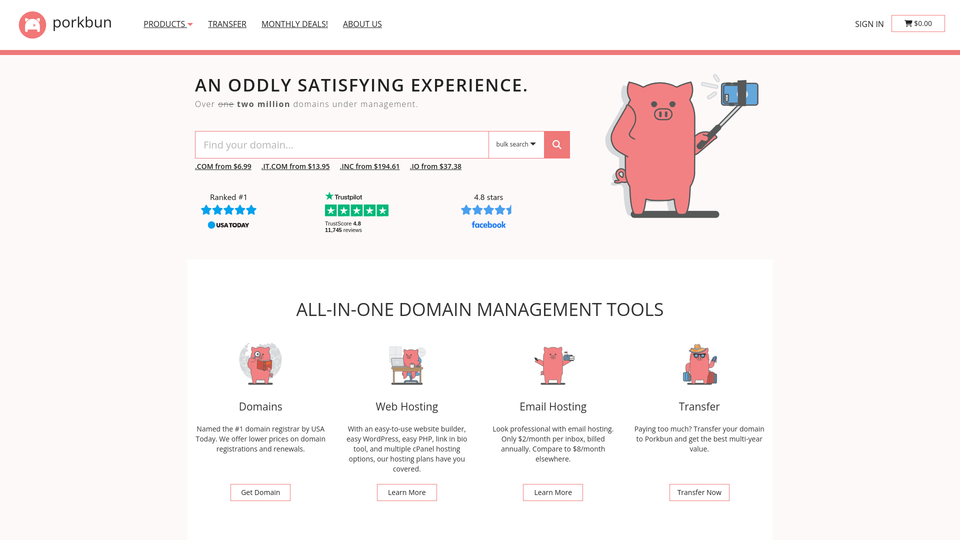The width and height of the screenshot is (960, 540).
Task: Click the Get Domain button
Action: pos(260,492)
